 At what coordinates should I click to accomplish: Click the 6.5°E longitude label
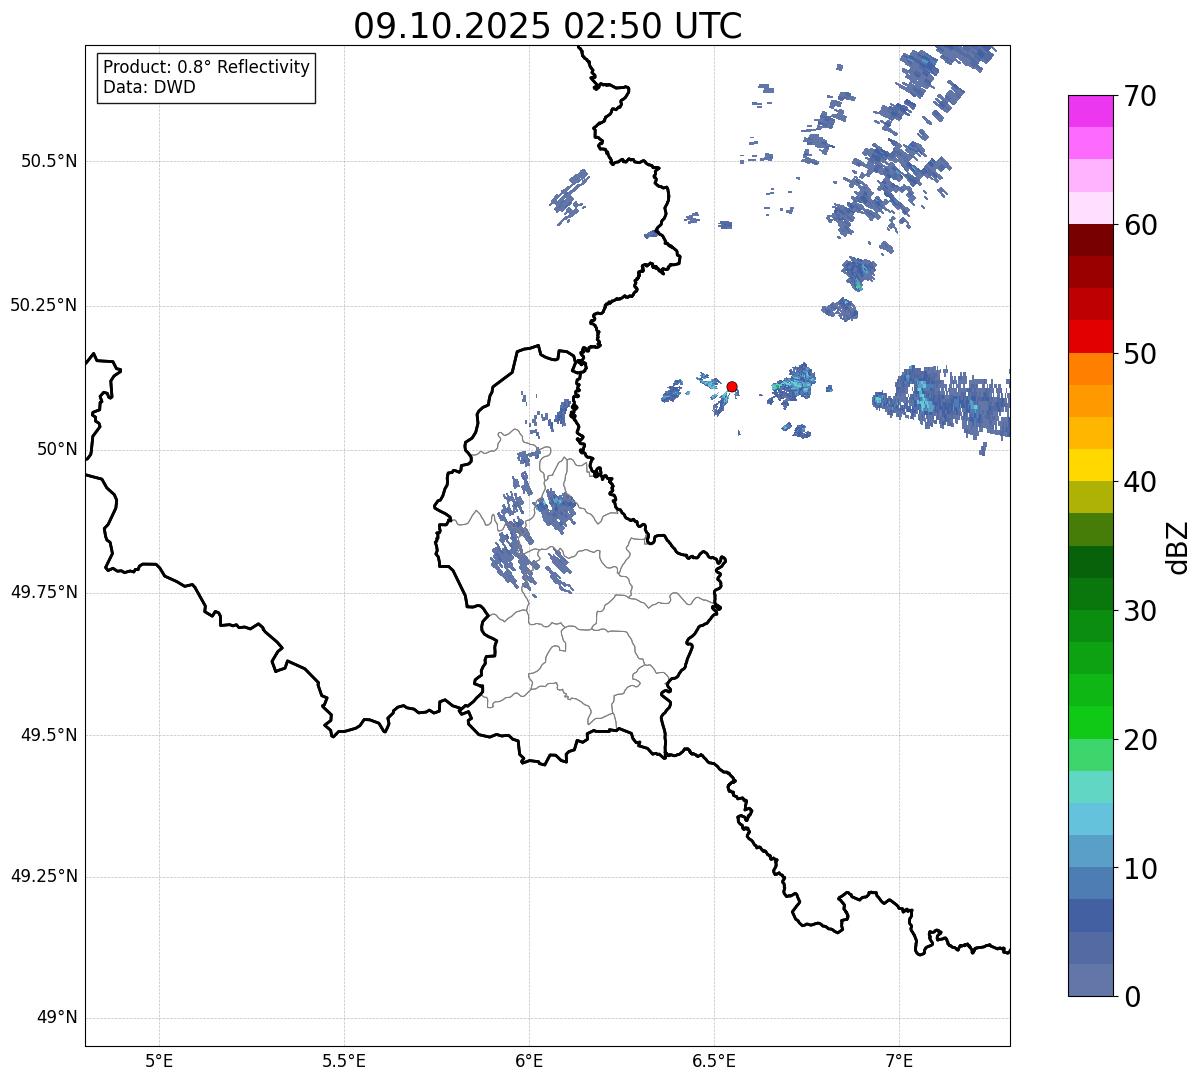pos(714,1060)
